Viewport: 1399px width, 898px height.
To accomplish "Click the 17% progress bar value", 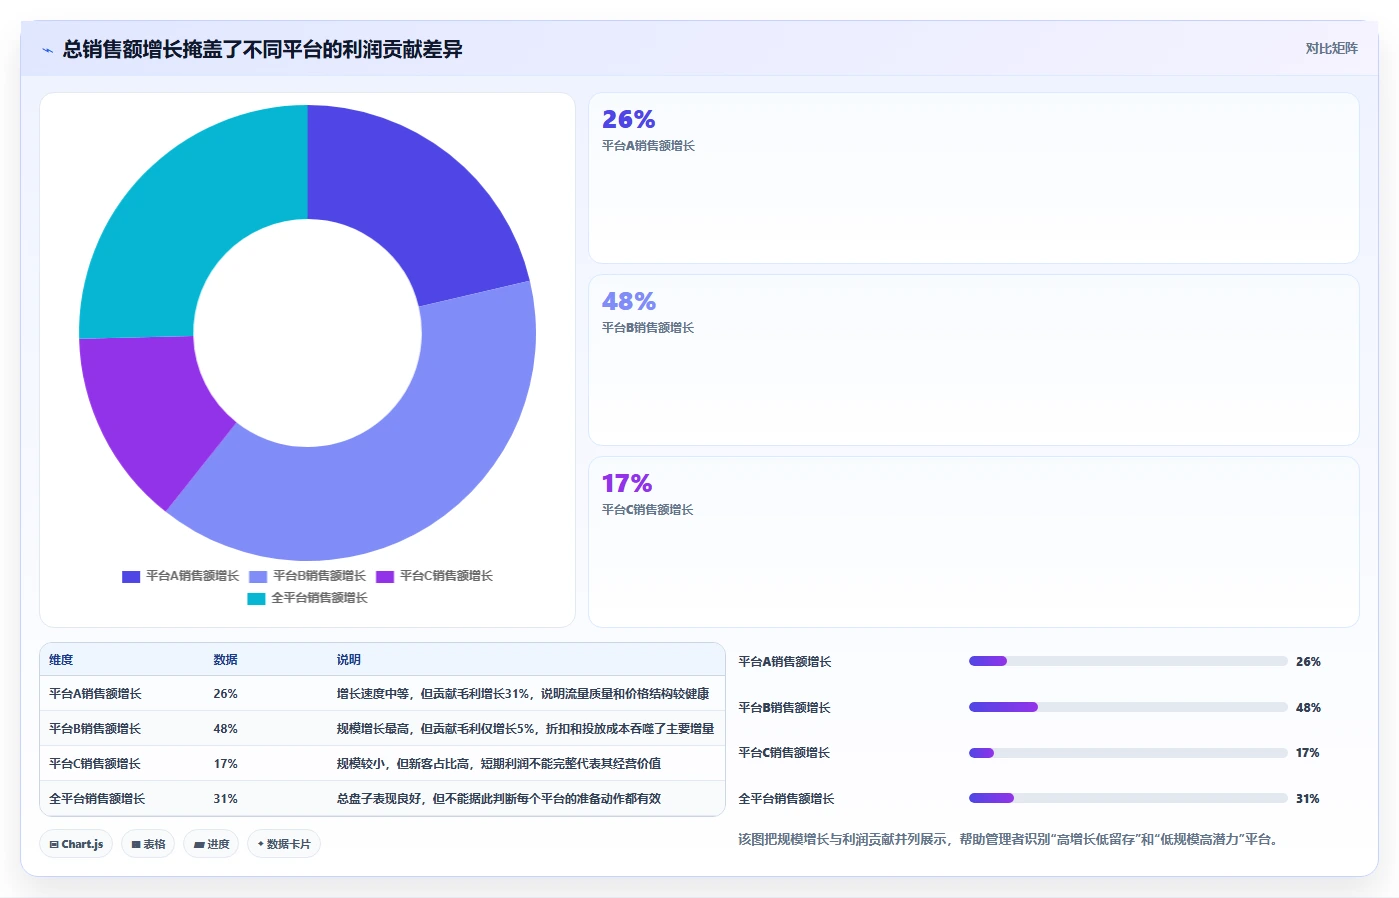I will click(1308, 753).
